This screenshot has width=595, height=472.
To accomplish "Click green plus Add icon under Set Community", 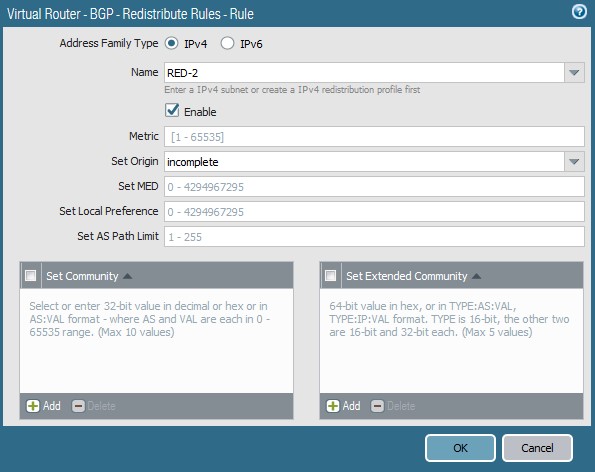I will click(33, 406).
